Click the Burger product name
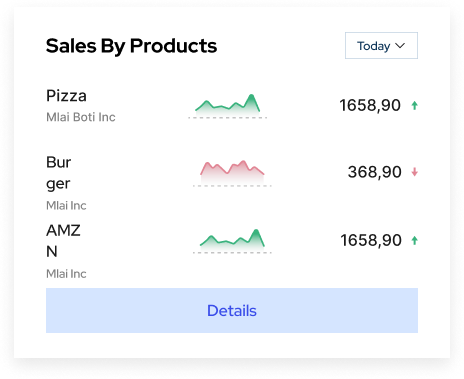This screenshot has width=464, height=379. tap(59, 173)
